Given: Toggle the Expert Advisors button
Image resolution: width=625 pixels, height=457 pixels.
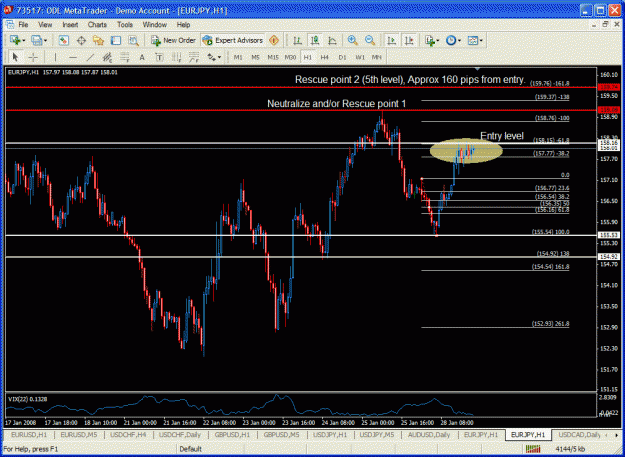Looking at the screenshot, I should (x=232, y=40).
